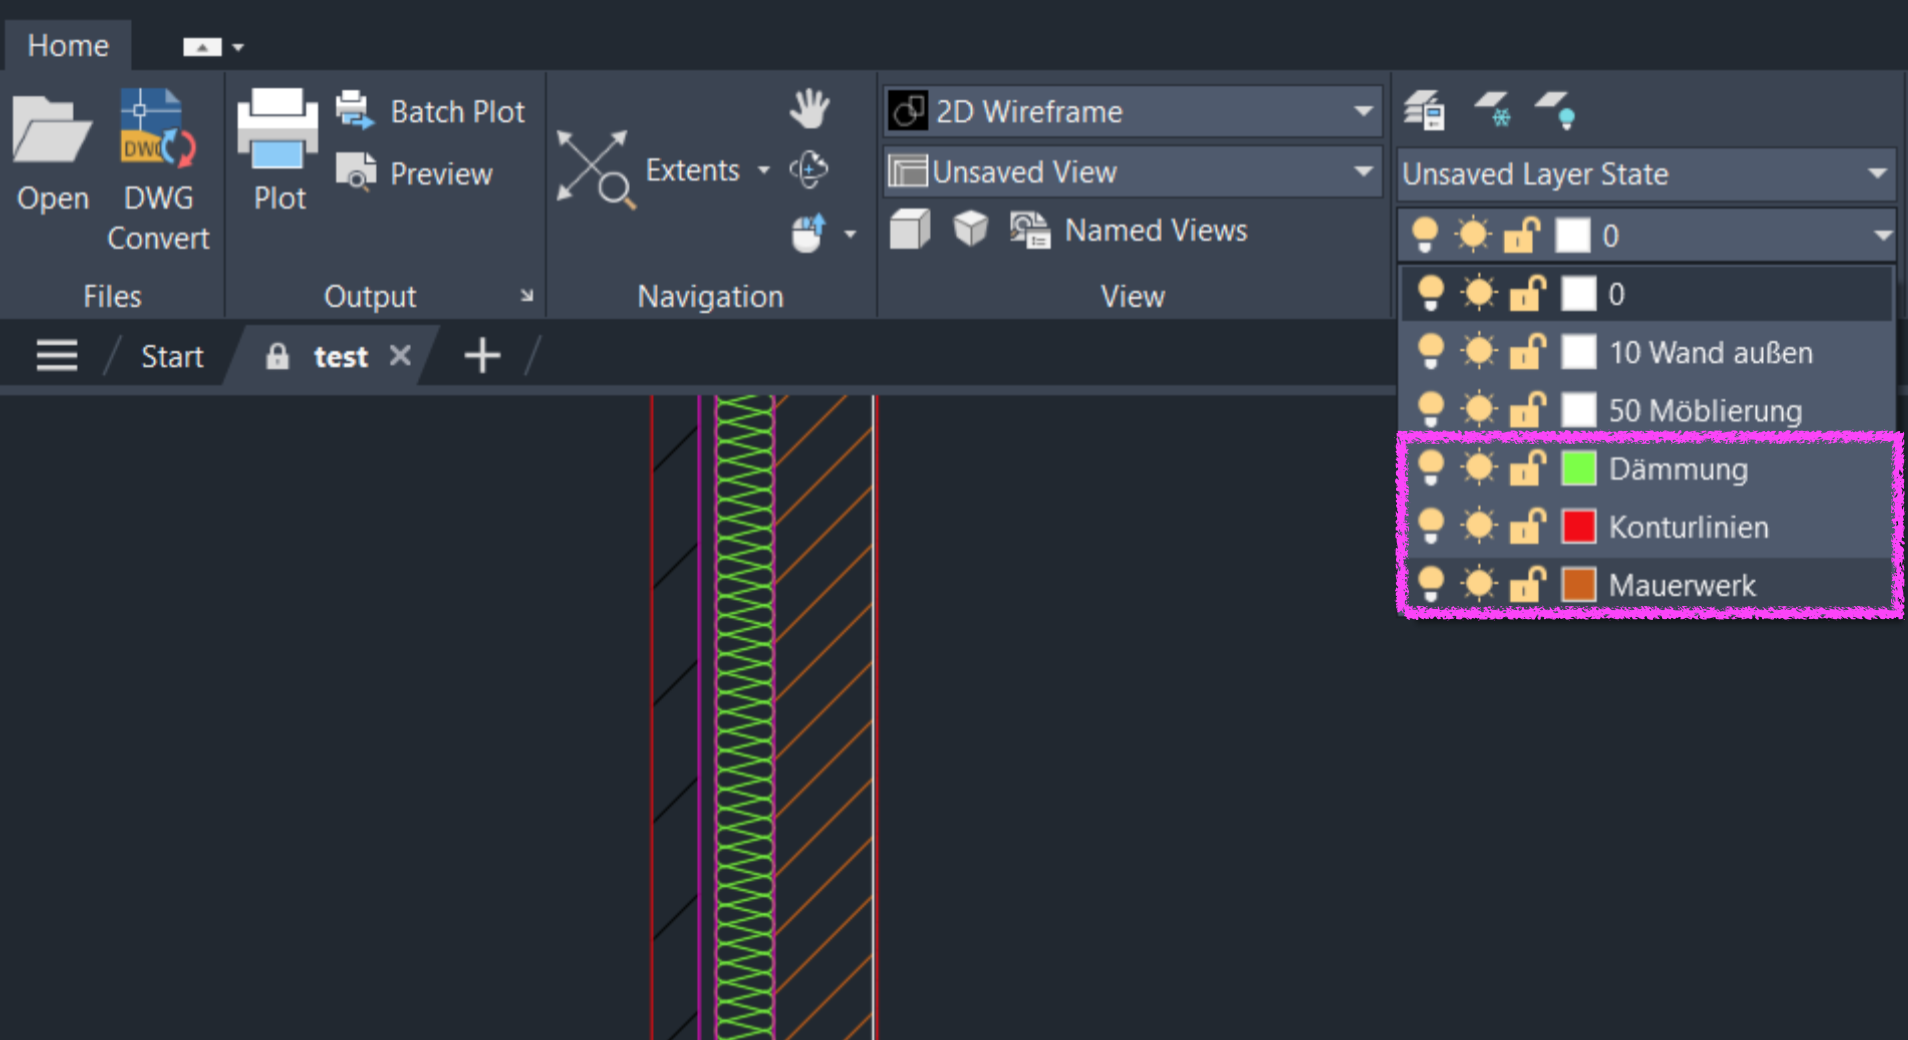Click the green insulation hatch in drawing

coord(745,716)
